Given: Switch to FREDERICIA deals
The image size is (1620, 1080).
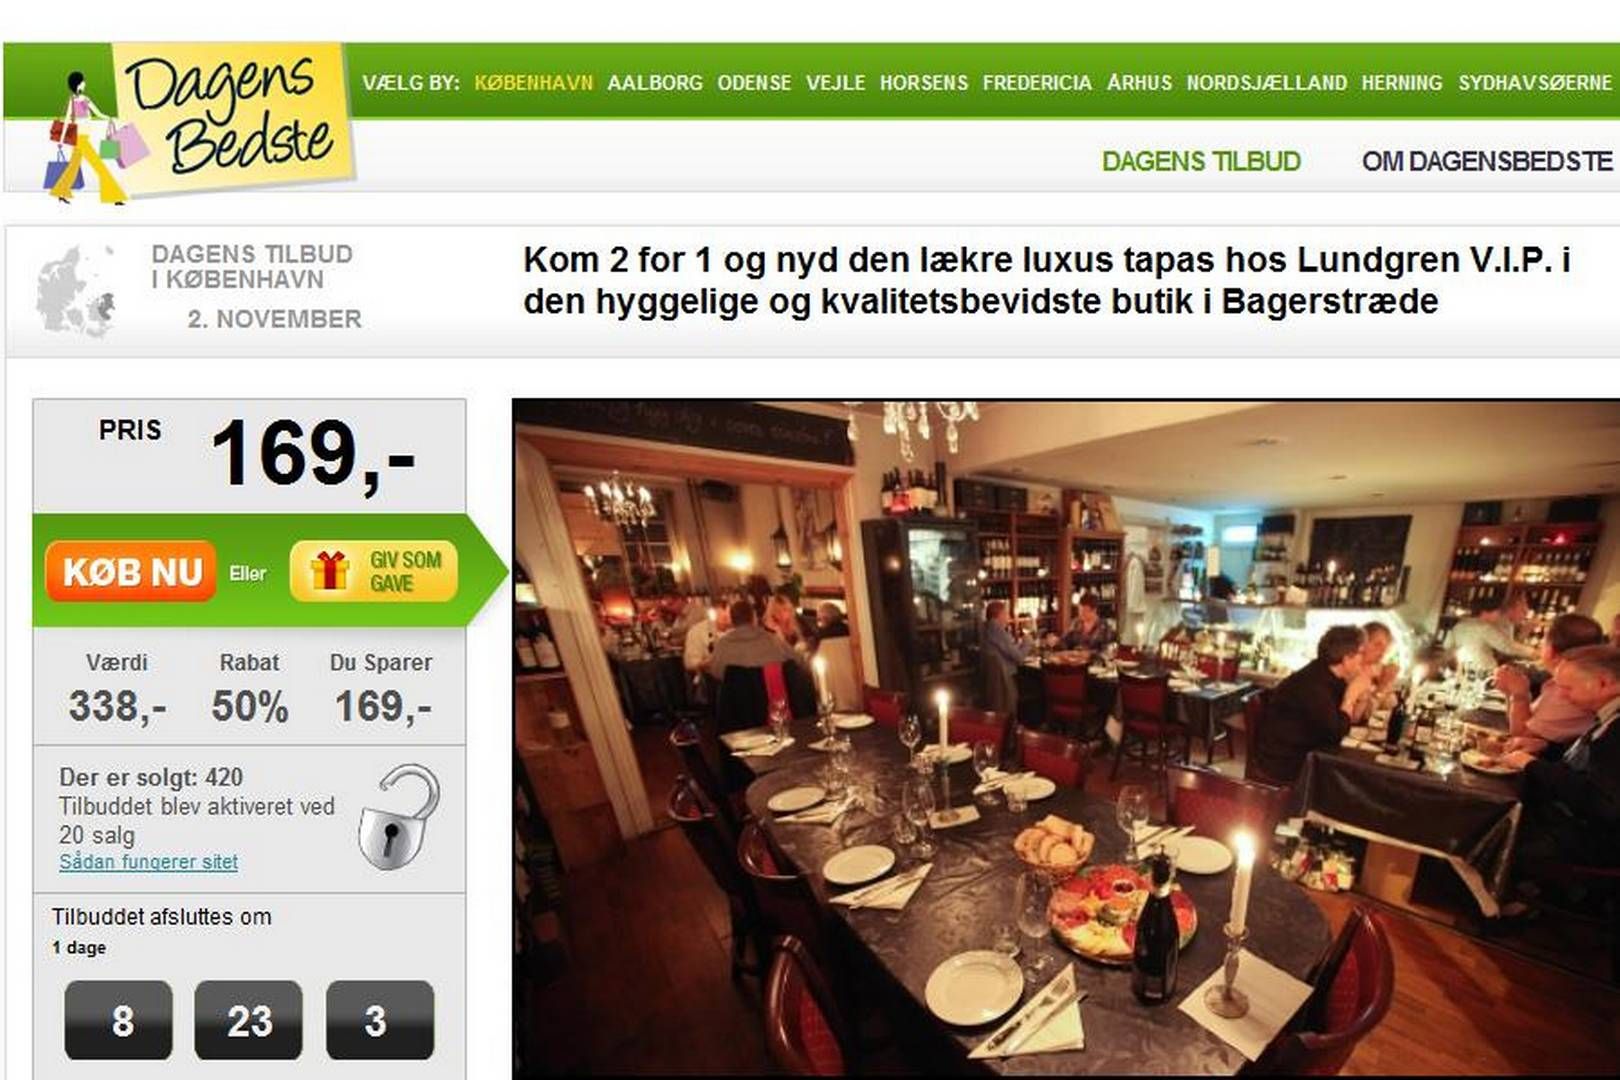Looking at the screenshot, I should click(x=1037, y=83).
